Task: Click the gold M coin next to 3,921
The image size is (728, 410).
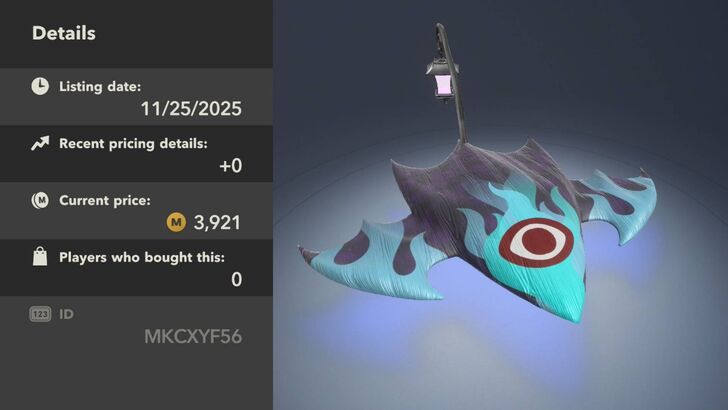Action: [176, 222]
